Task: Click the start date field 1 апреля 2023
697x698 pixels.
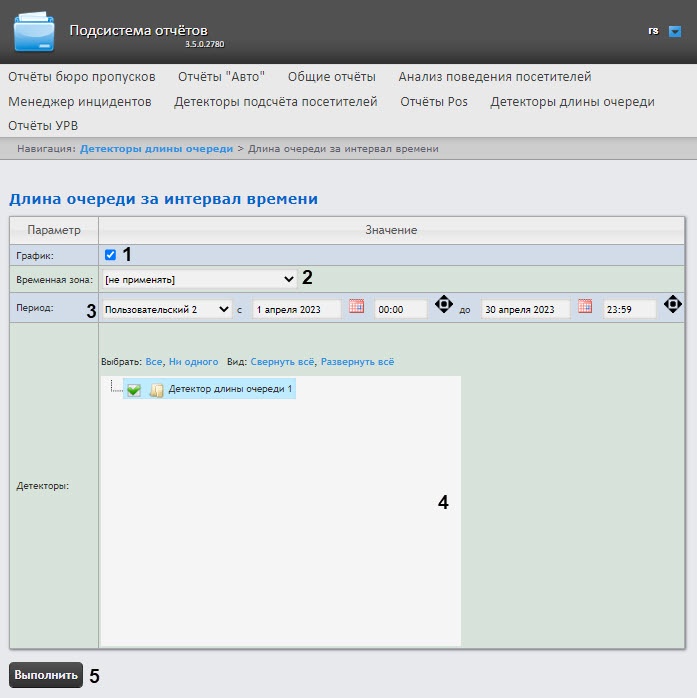Action: click(x=296, y=310)
